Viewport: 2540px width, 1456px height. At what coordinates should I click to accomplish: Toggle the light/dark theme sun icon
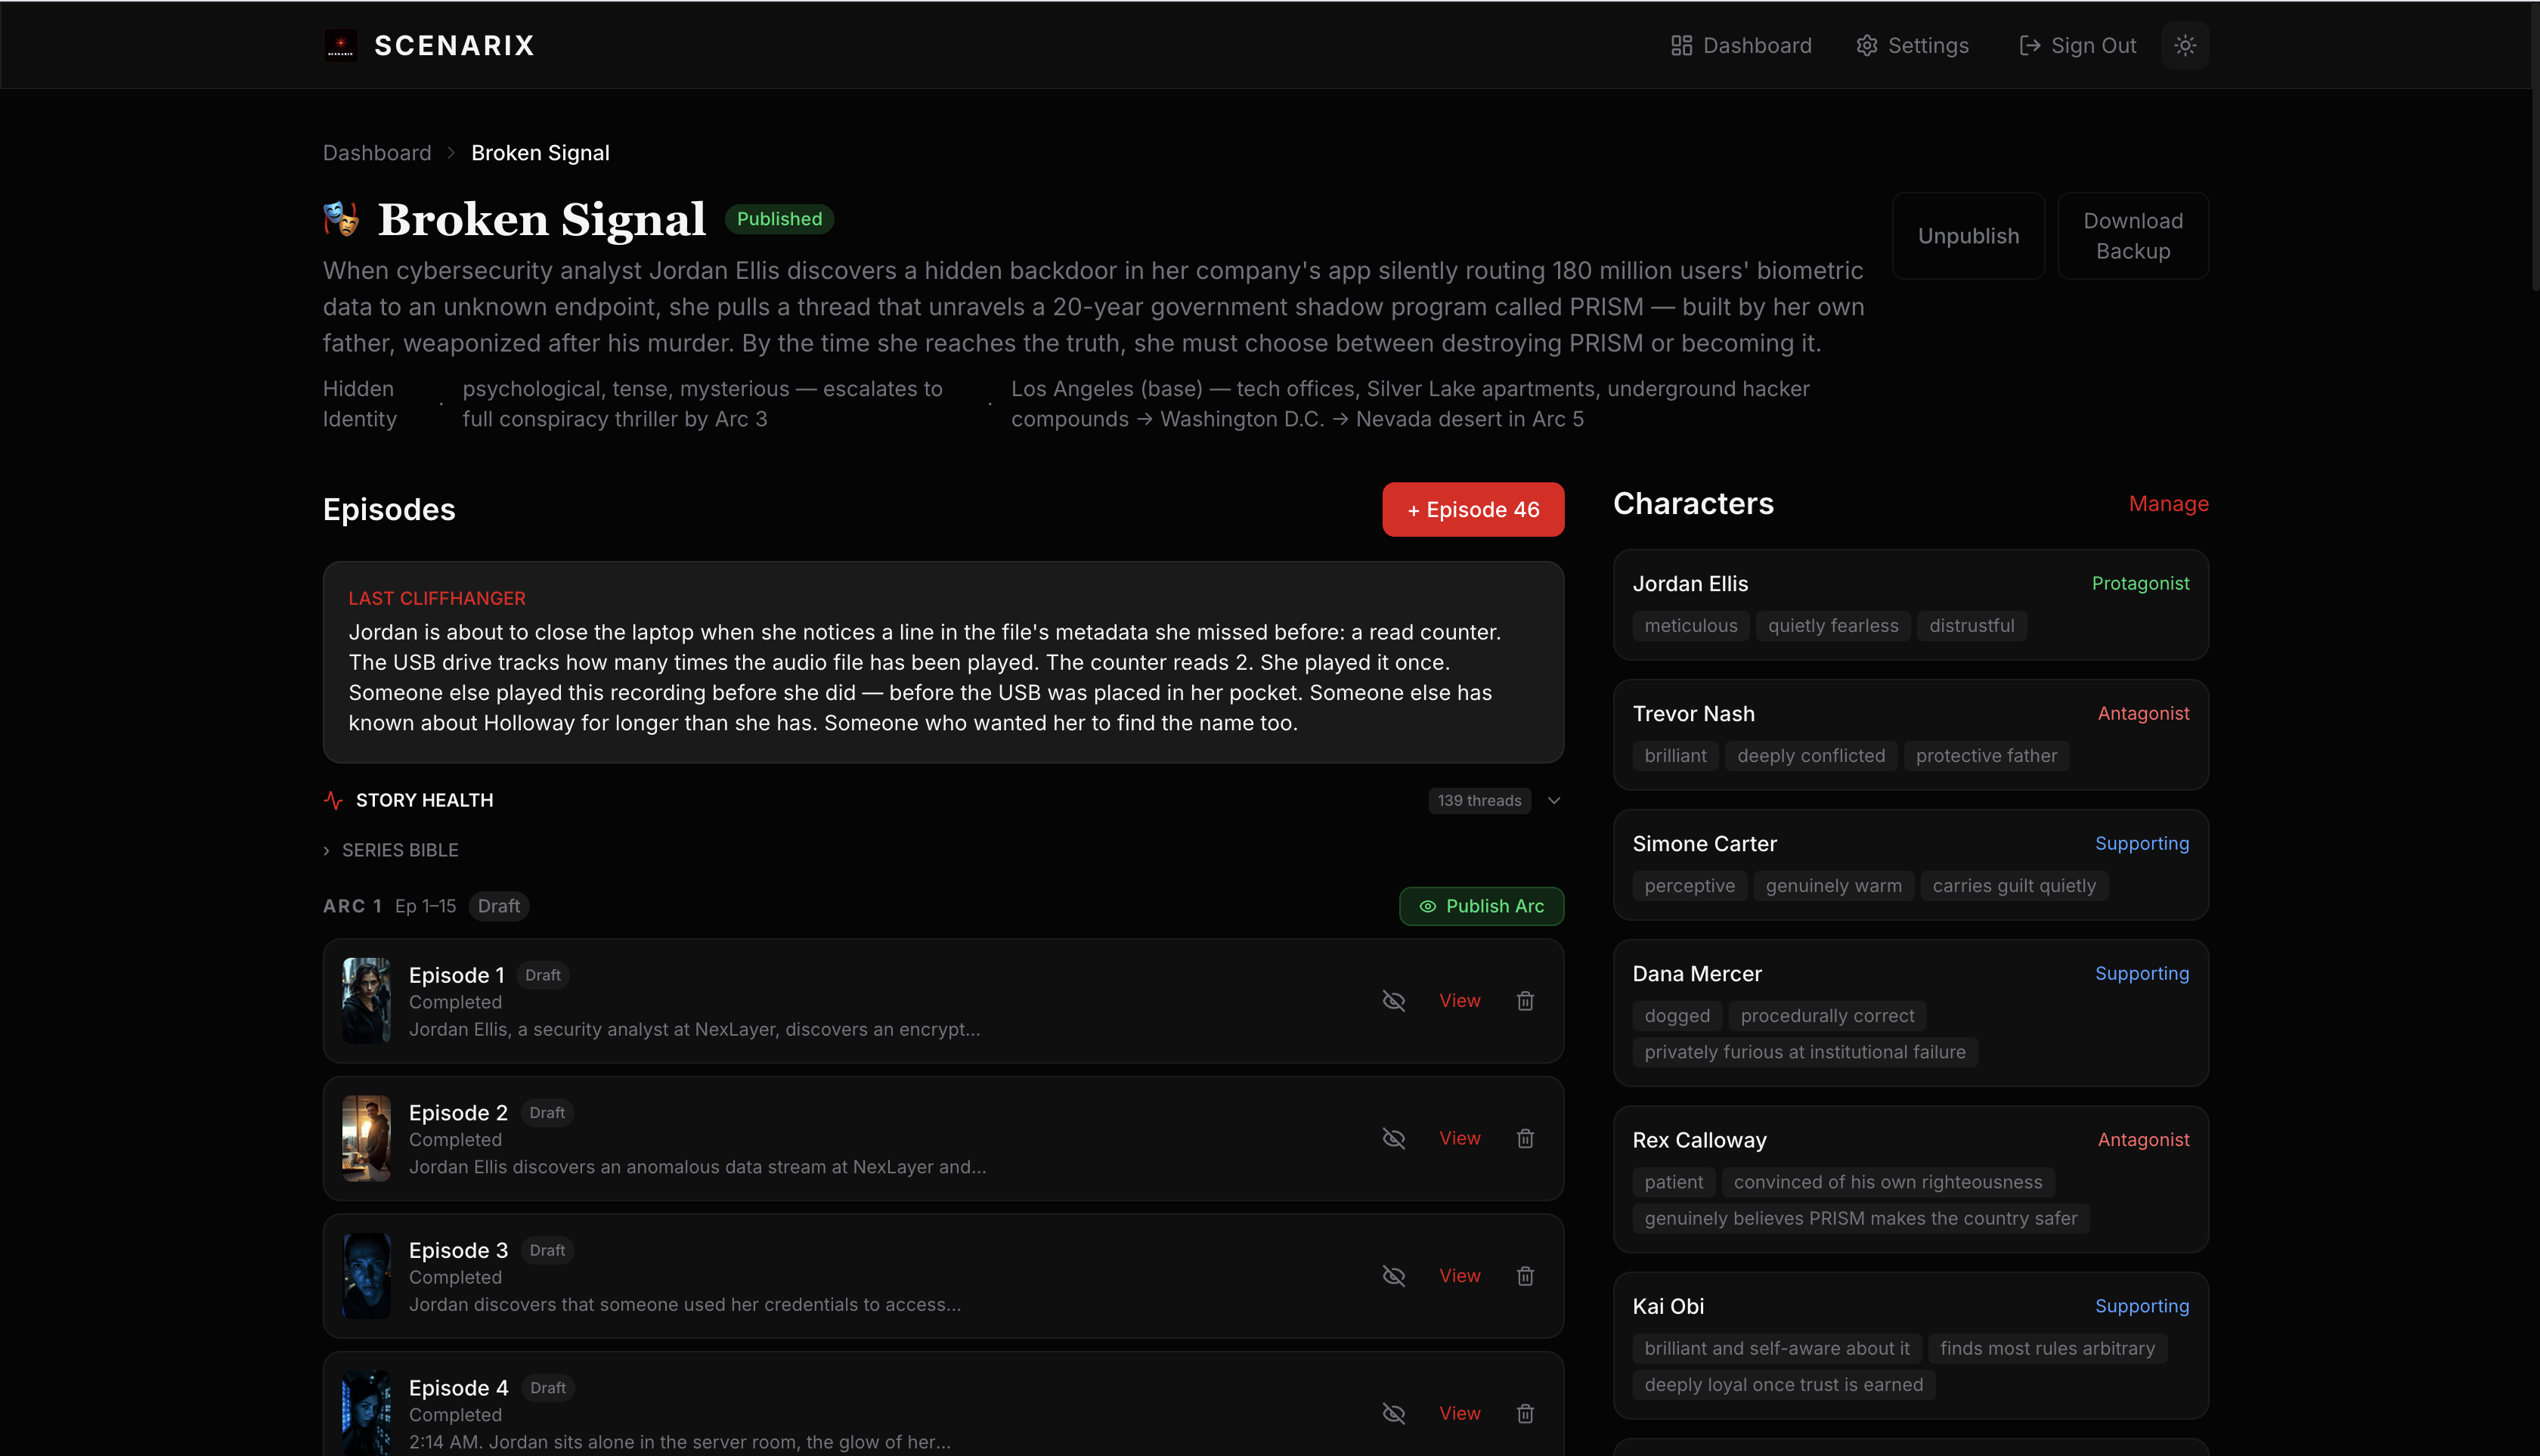tap(2185, 45)
